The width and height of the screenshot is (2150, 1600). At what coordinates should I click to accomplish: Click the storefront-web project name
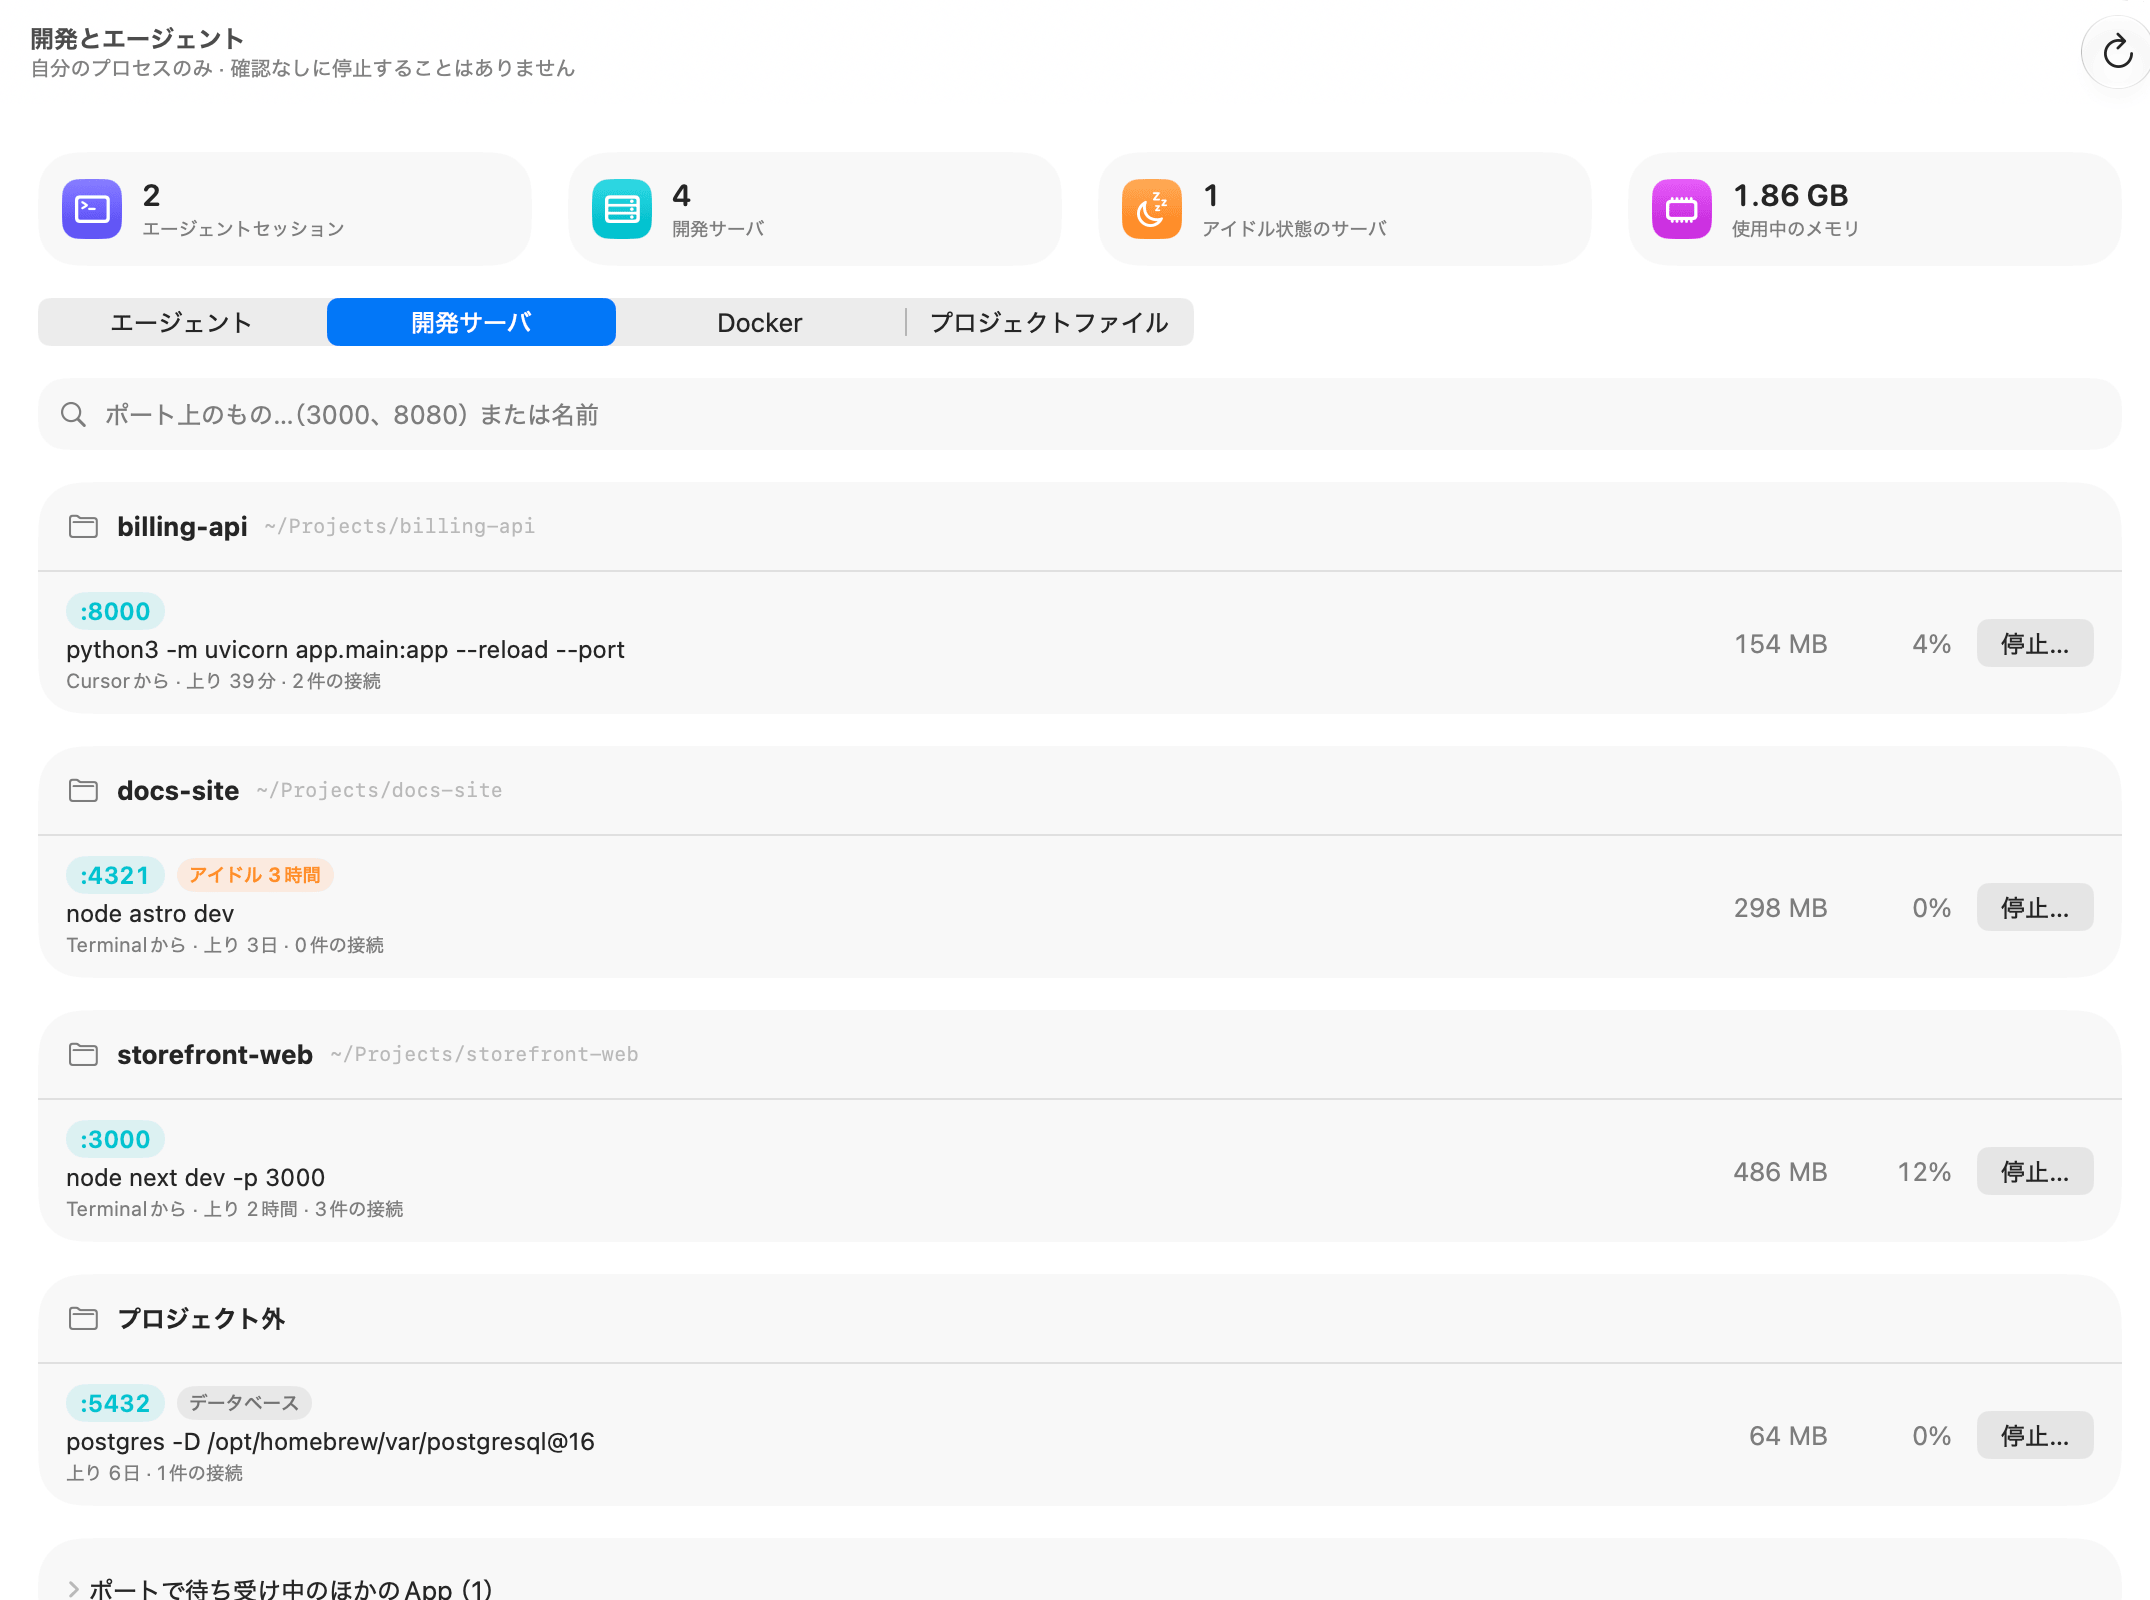point(215,1054)
